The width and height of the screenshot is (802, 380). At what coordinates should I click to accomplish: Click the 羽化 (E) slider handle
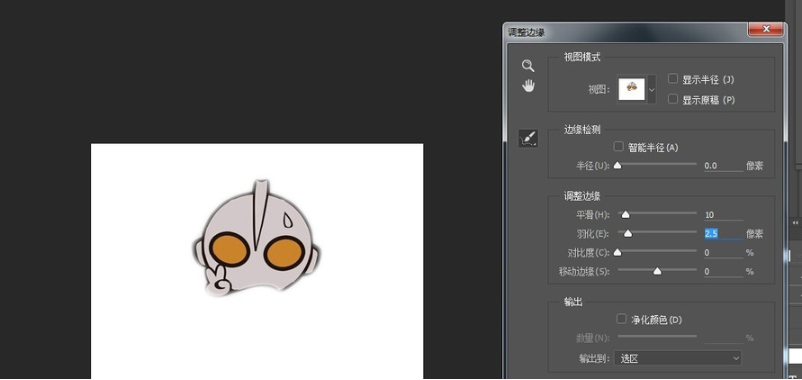[x=628, y=233]
